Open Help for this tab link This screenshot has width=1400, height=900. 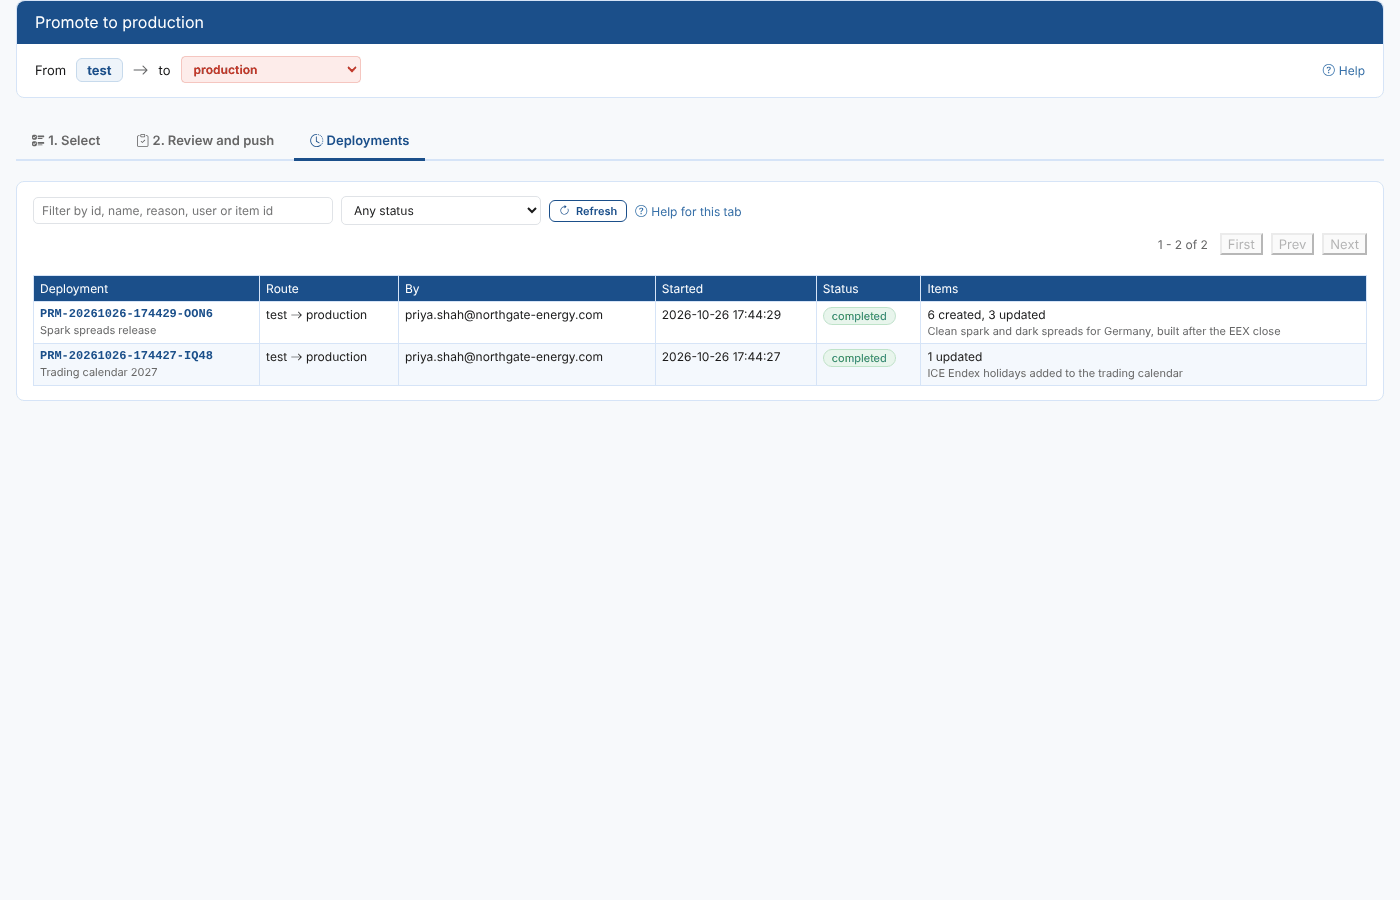coord(688,212)
